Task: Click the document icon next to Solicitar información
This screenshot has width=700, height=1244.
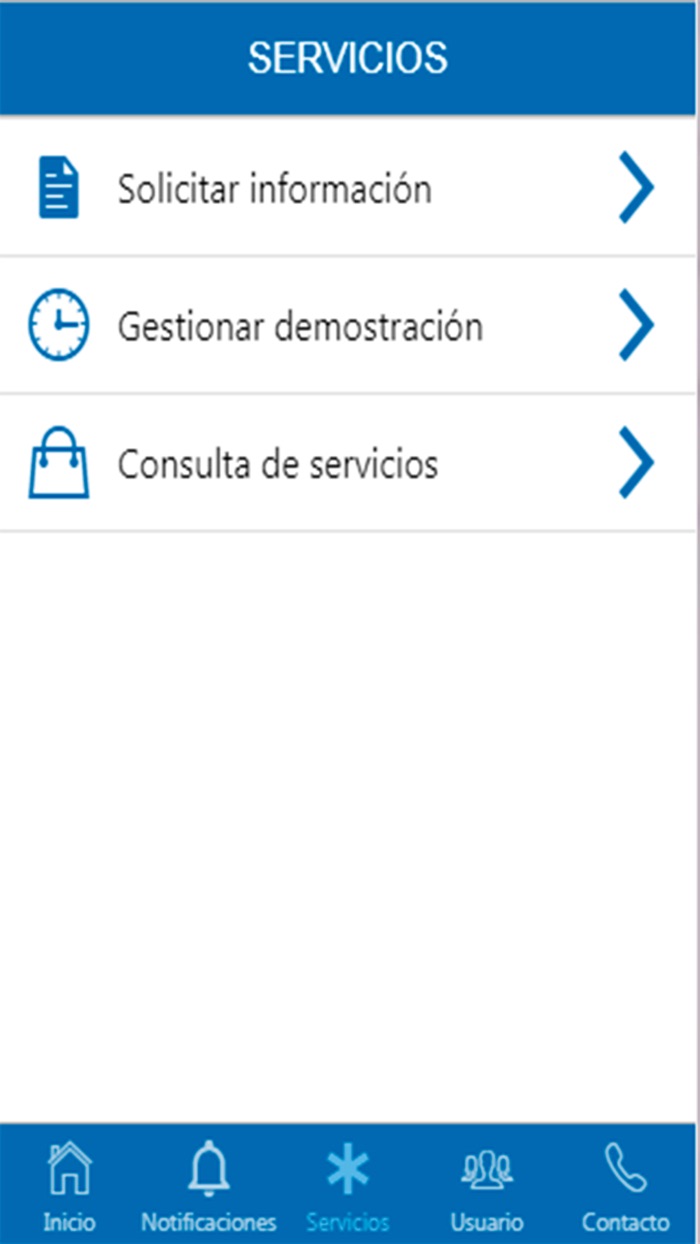Action: pyautogui.click(x=58, y=187)
